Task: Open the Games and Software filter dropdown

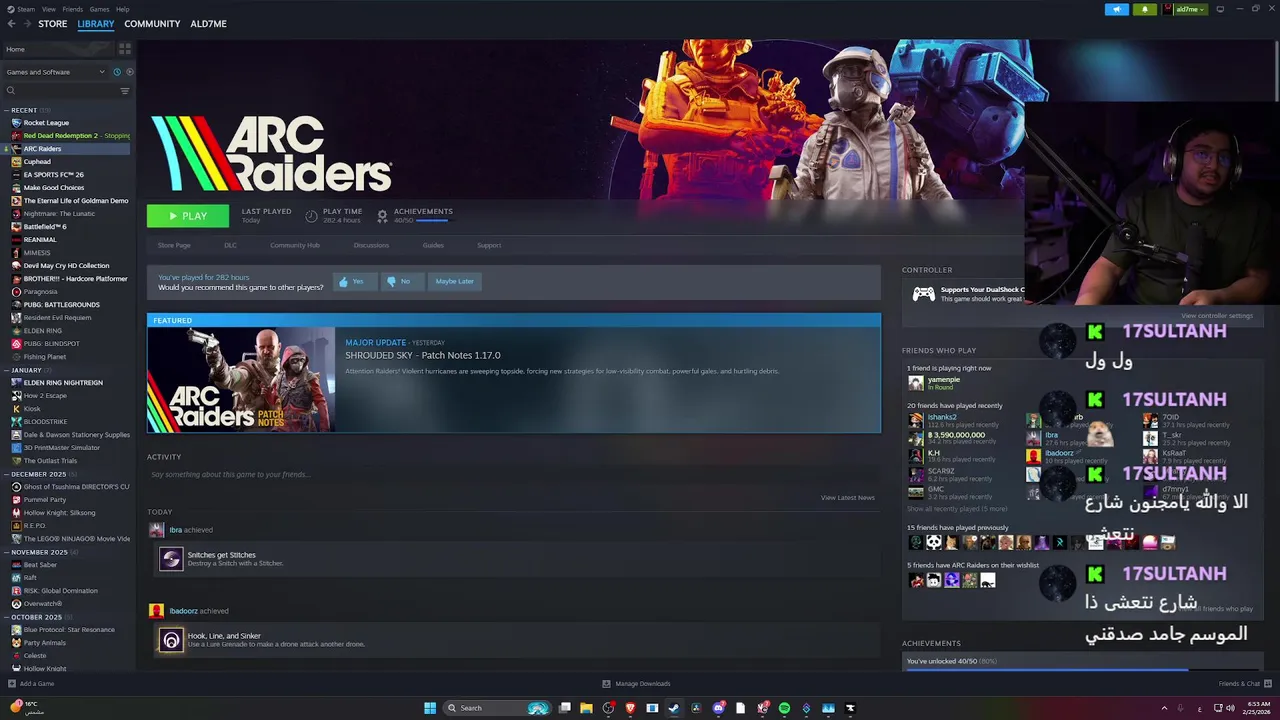Action: click(55, 72)
